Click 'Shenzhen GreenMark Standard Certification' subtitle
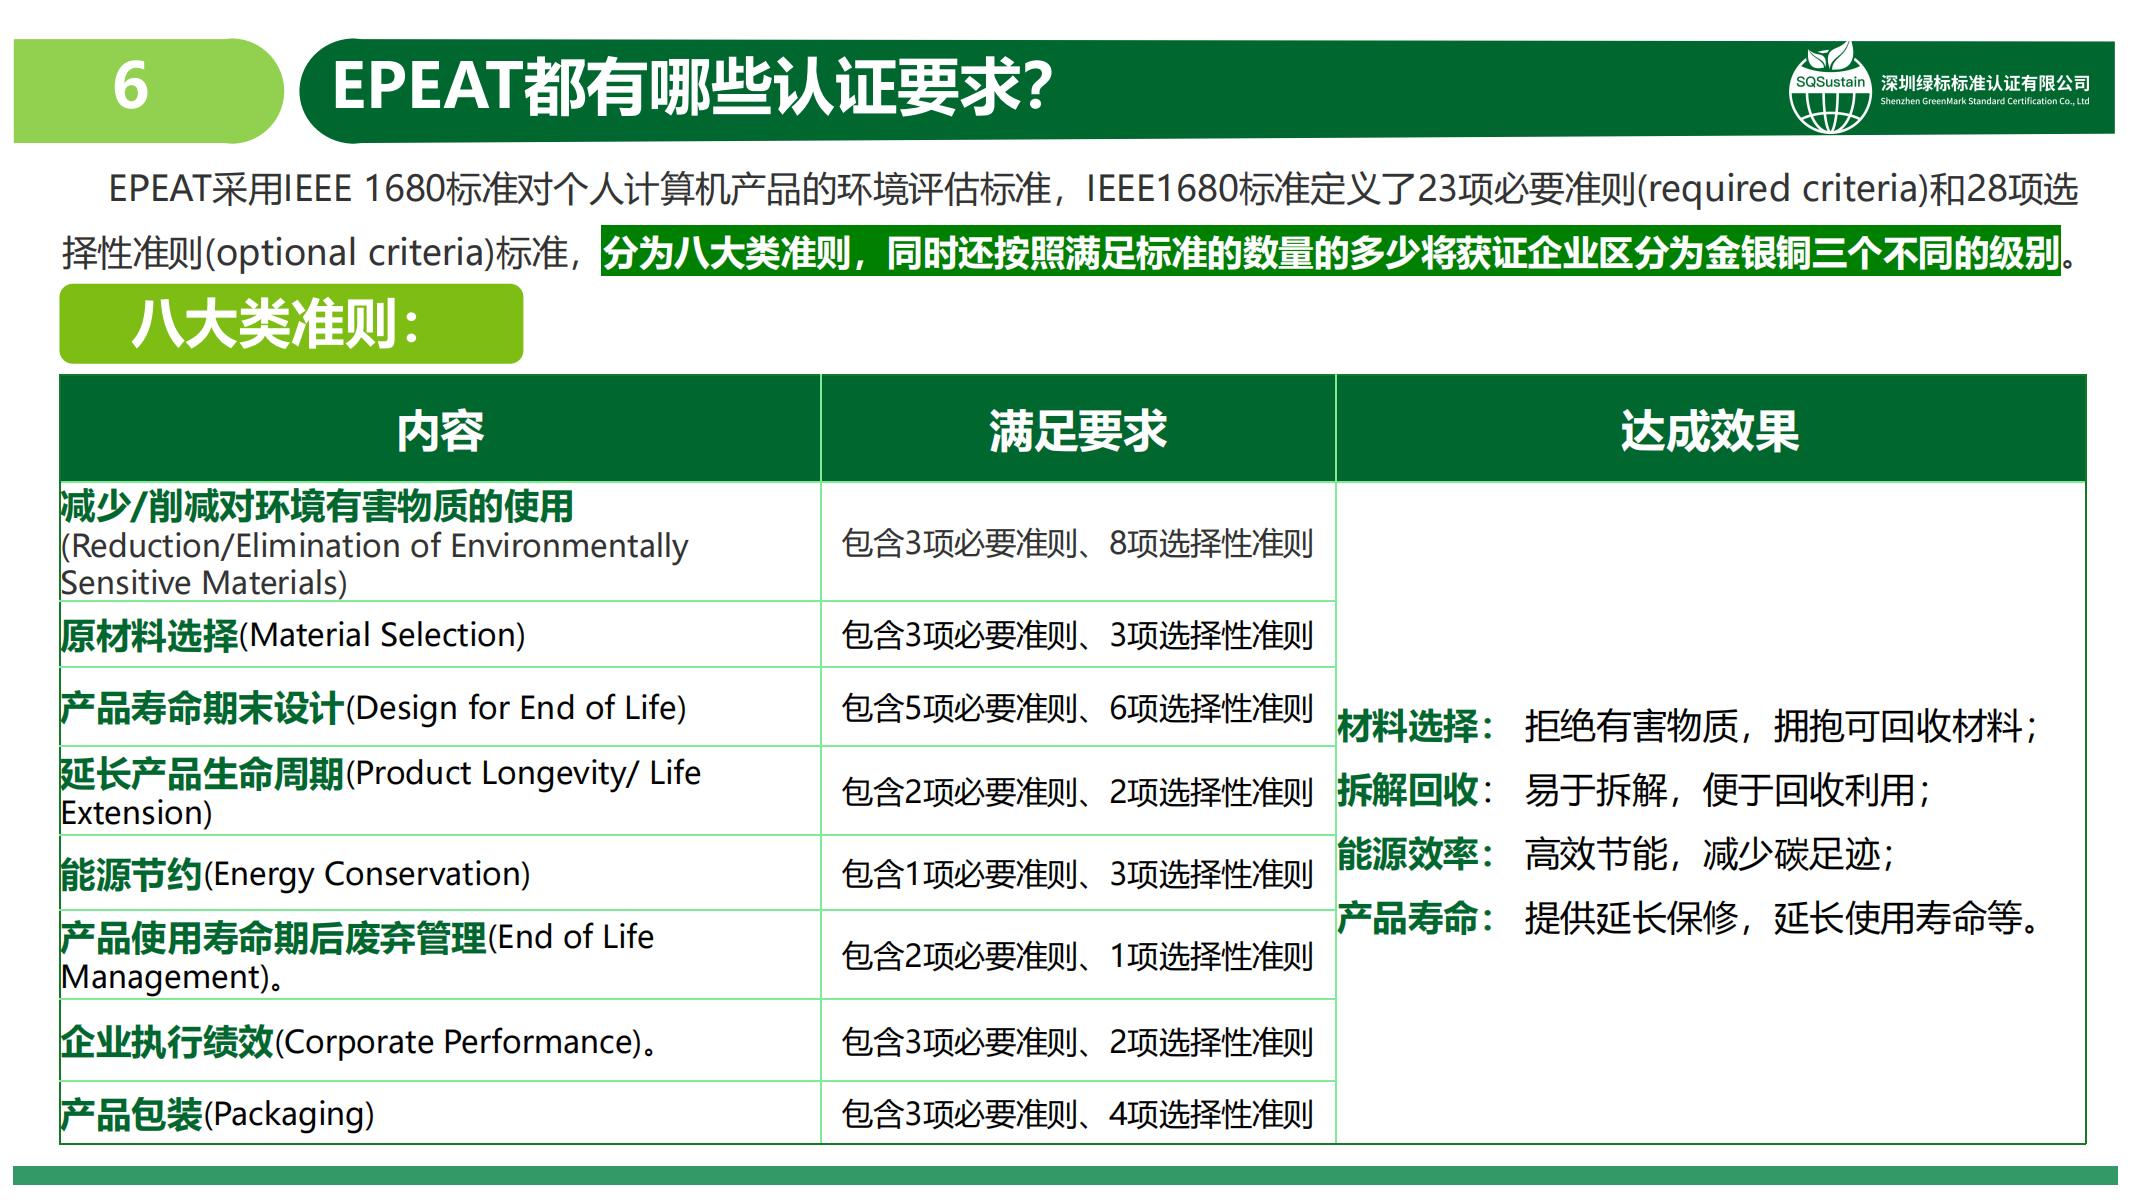This screenshot has width=2133, height=1200. point(1985,101)
